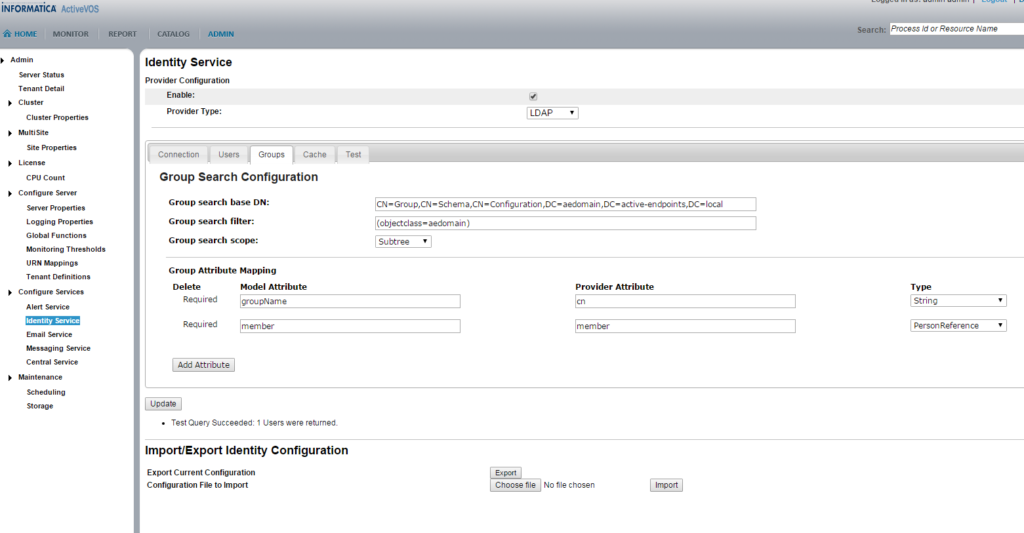Open Site Properties in sidebar

coord(51,148)
